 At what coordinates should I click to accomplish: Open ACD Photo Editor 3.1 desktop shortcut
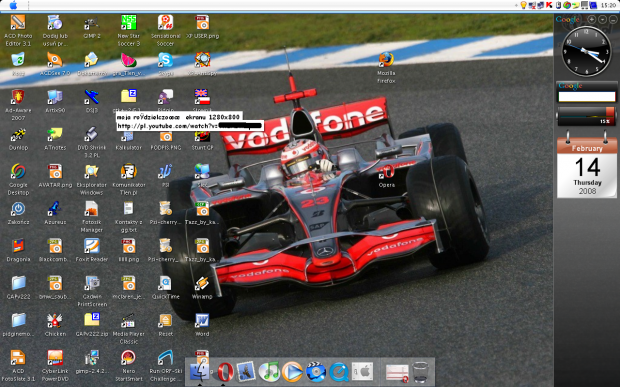pyautogui.click(x=18, y=31)
